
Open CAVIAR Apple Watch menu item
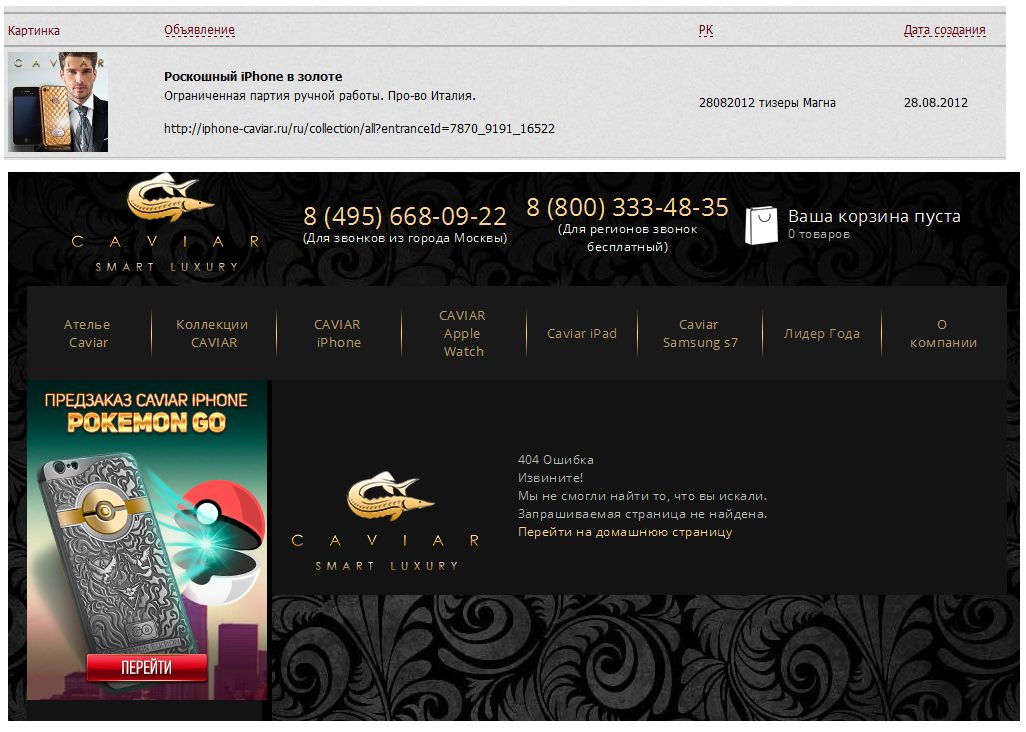pos(463,333)
